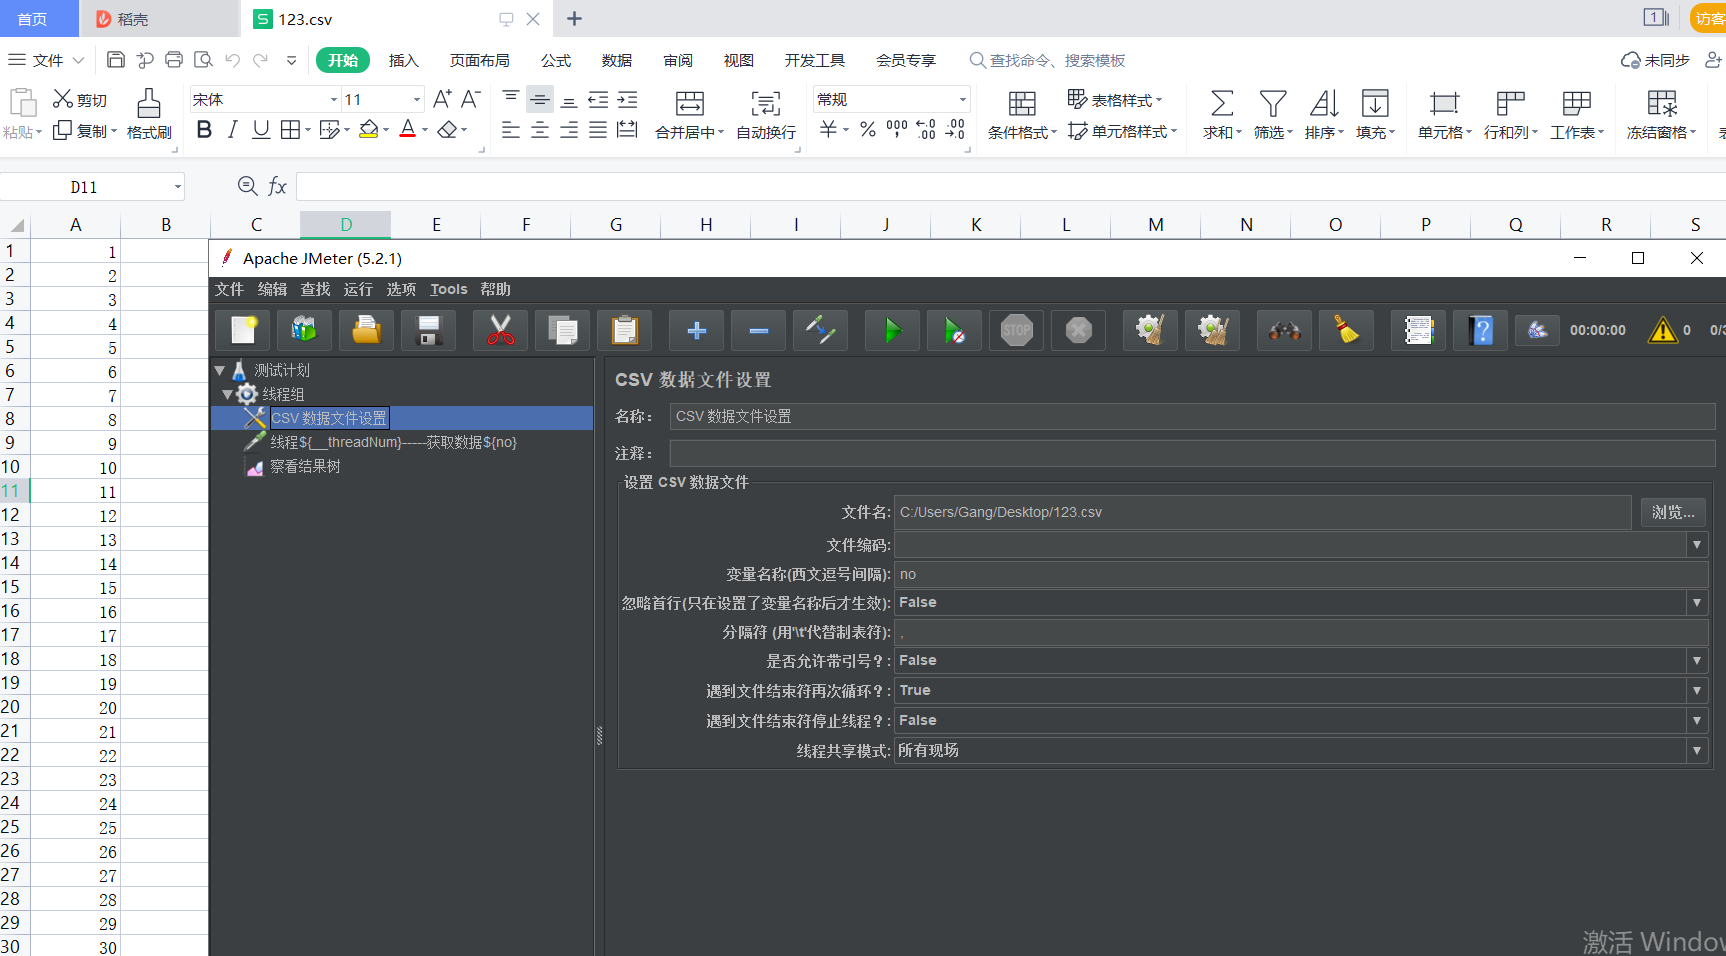The width and height of the screenshot is (1726, 956).
Task: Open the JMeter 选项 menu
Action: click(x=401, y=289)
